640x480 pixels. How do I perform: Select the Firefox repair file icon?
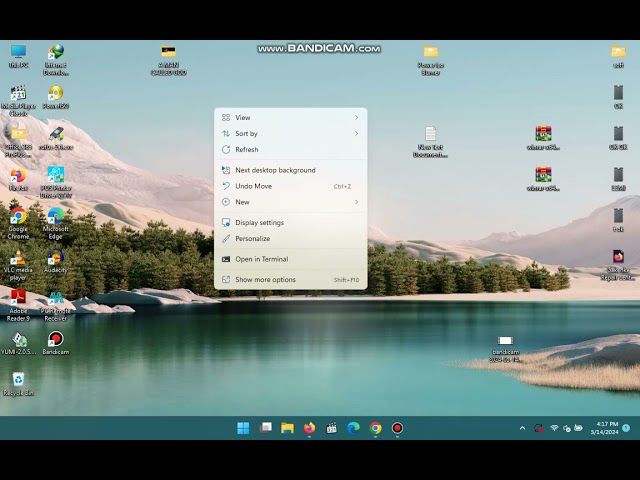point(618,265)
